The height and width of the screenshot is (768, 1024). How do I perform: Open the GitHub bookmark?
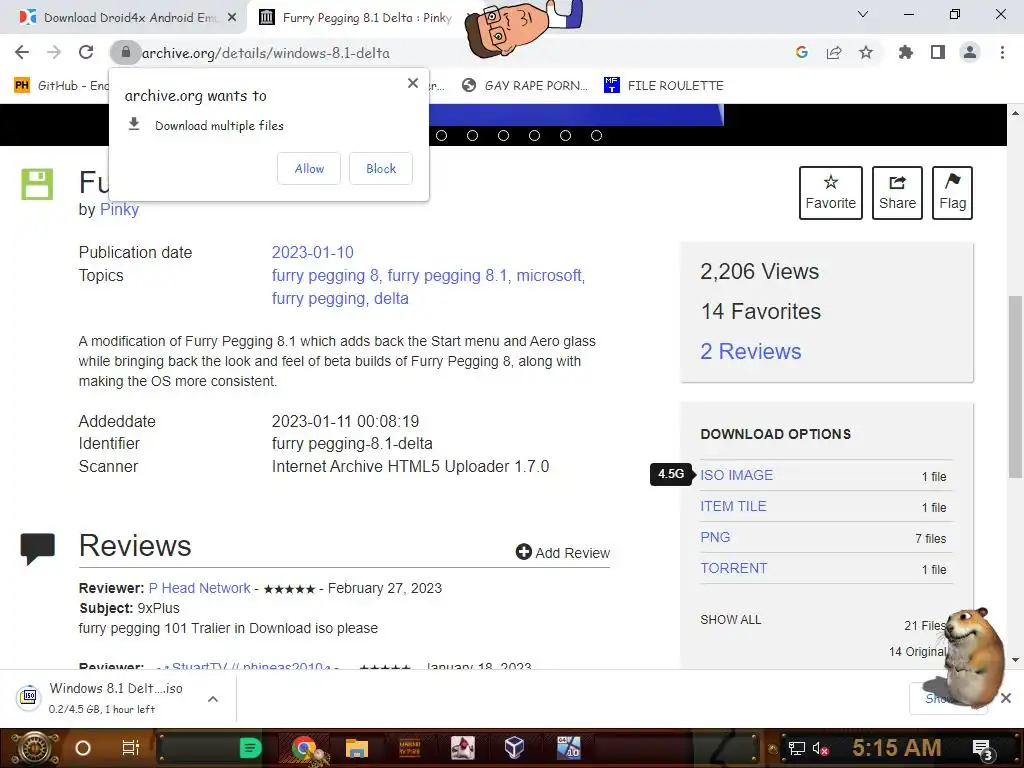(x=62, y=86)
